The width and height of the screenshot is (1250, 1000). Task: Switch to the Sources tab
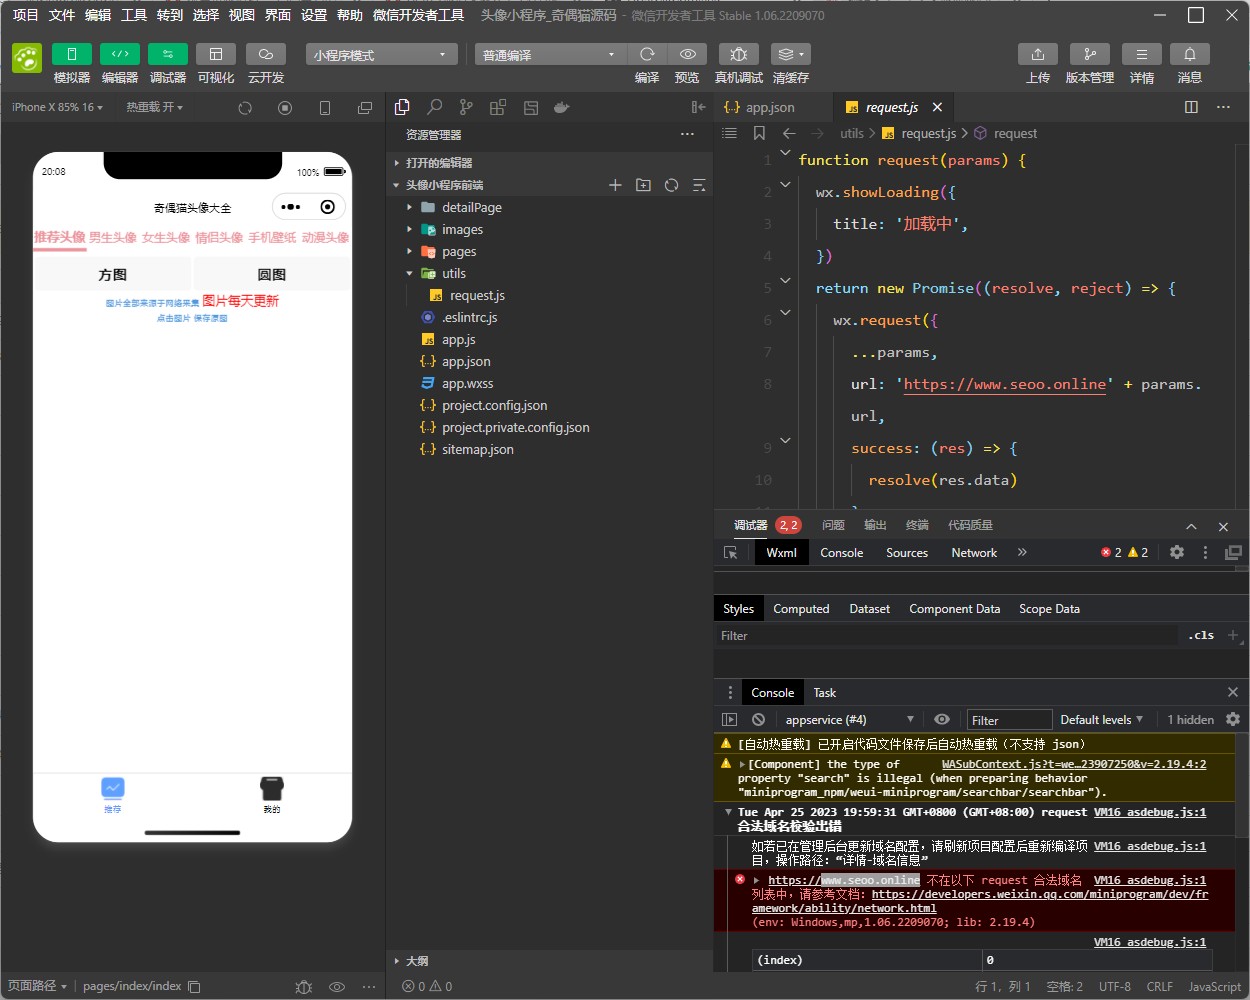pos(907,553)
